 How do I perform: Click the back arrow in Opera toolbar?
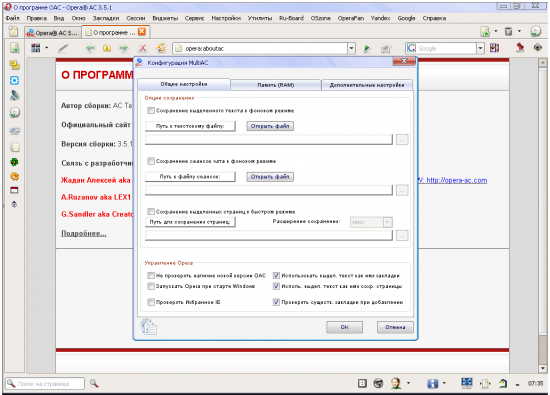click(90, 48)
